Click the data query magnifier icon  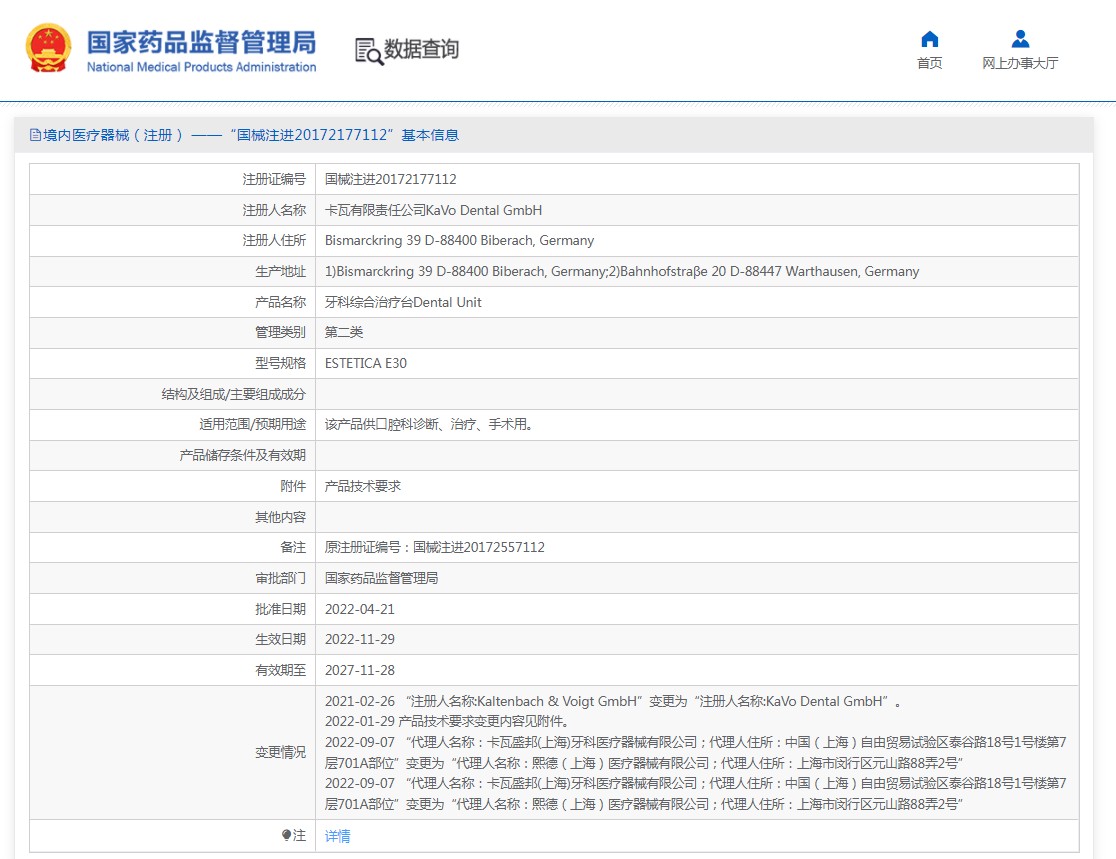click(369, 50)
